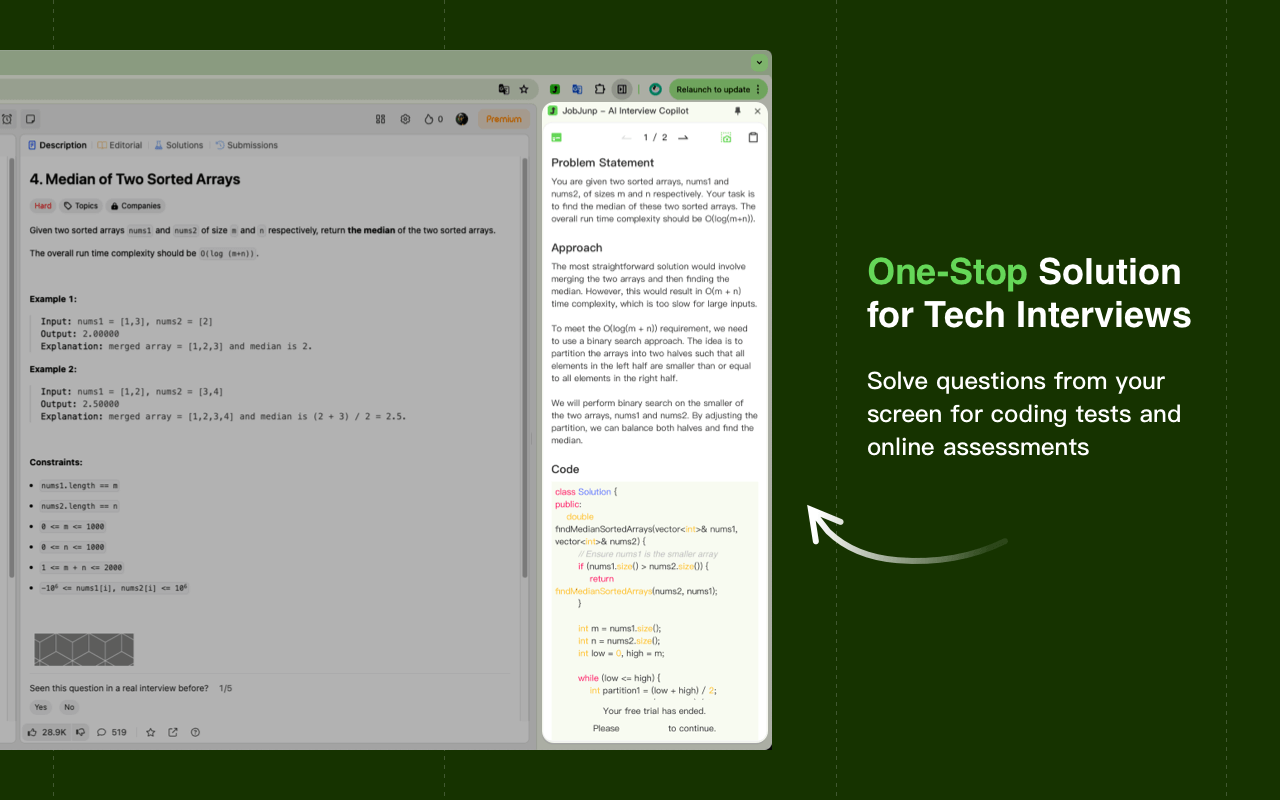
Task: Click Relaunch to update button
Action: (x=718, y=89)
